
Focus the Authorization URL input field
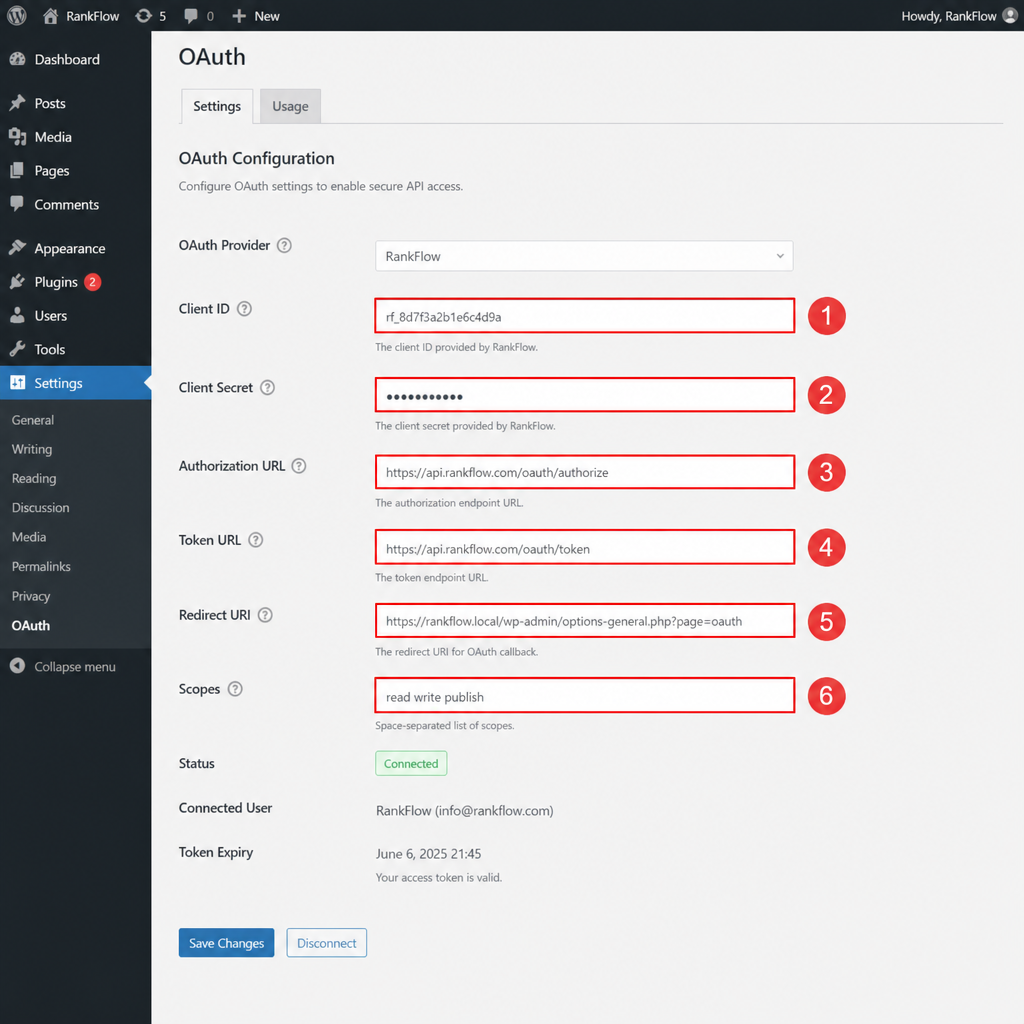(584, 472)
